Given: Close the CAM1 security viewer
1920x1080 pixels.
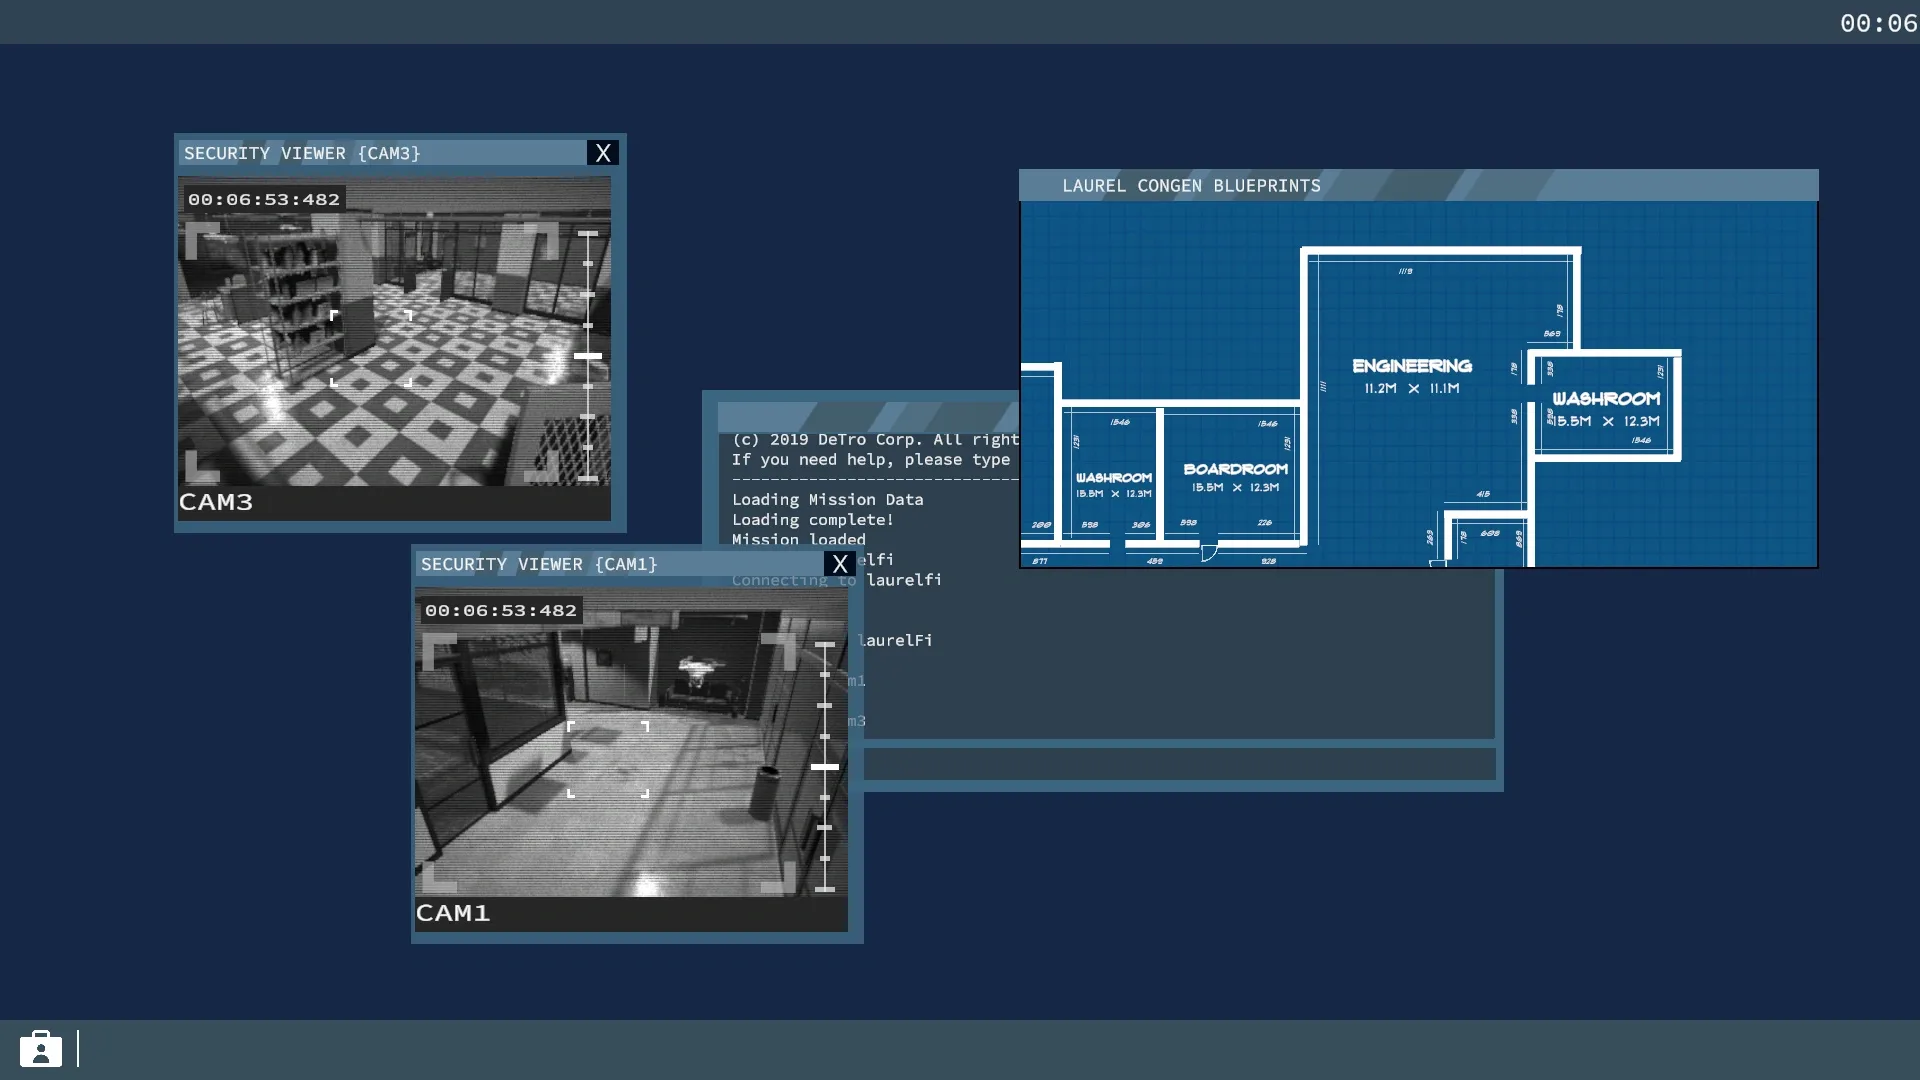Looking at the screenshot, I should [840, 564].
